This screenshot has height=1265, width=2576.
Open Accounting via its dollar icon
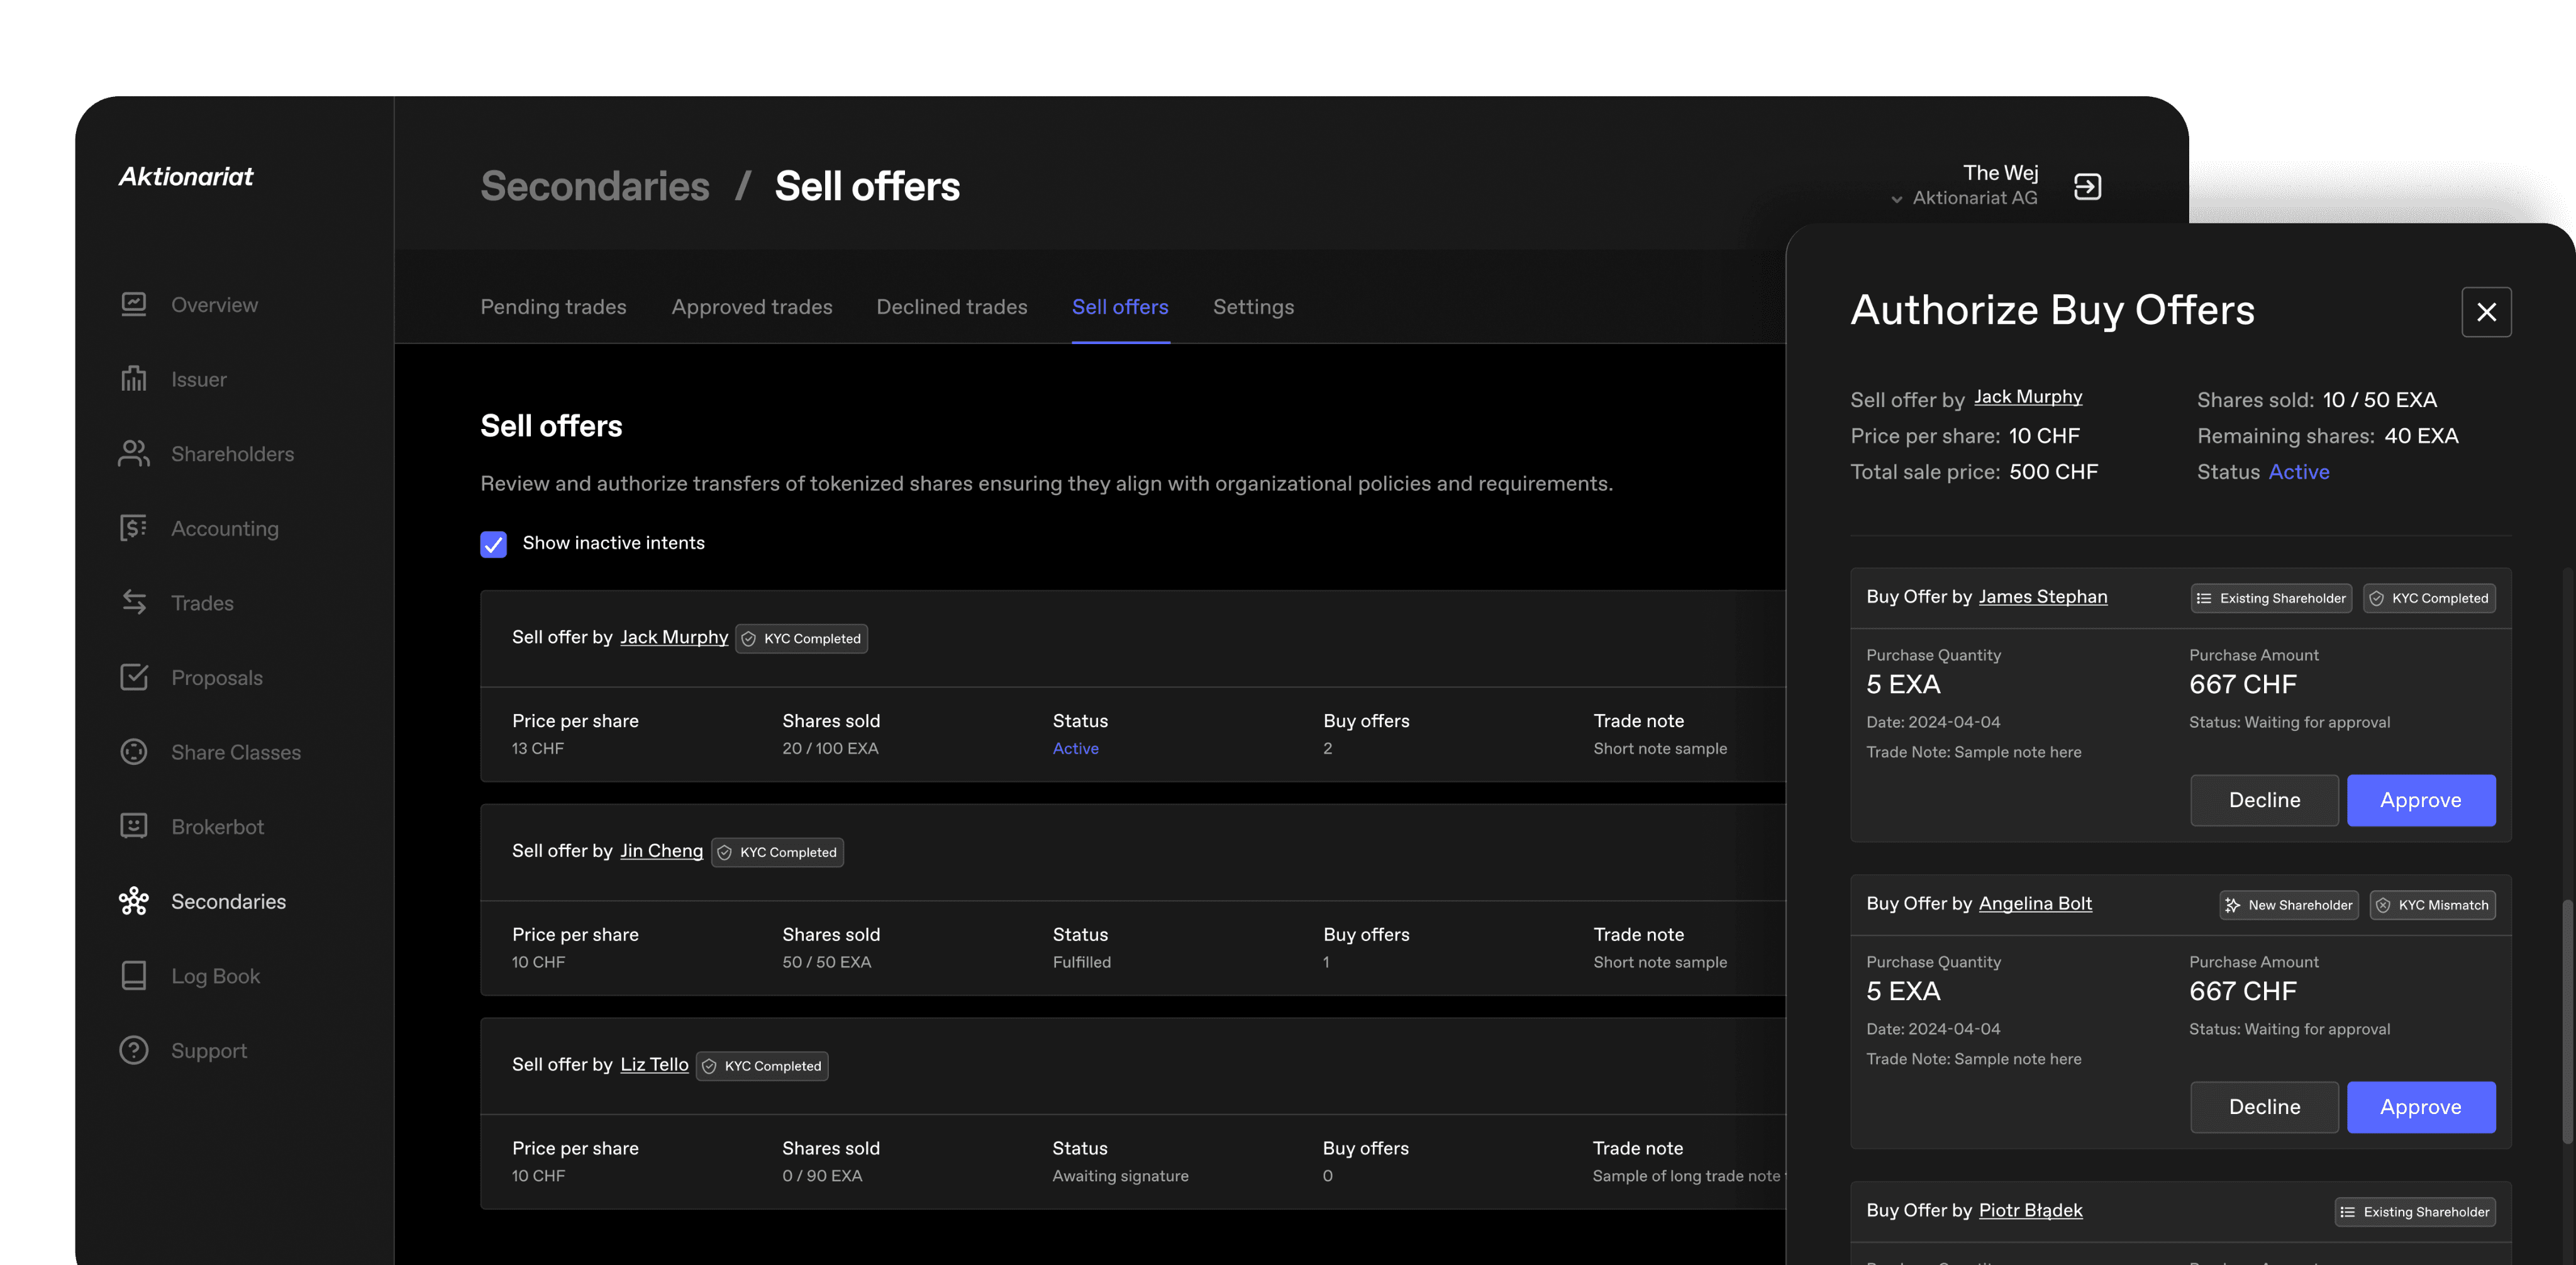(x=134, y=528)
